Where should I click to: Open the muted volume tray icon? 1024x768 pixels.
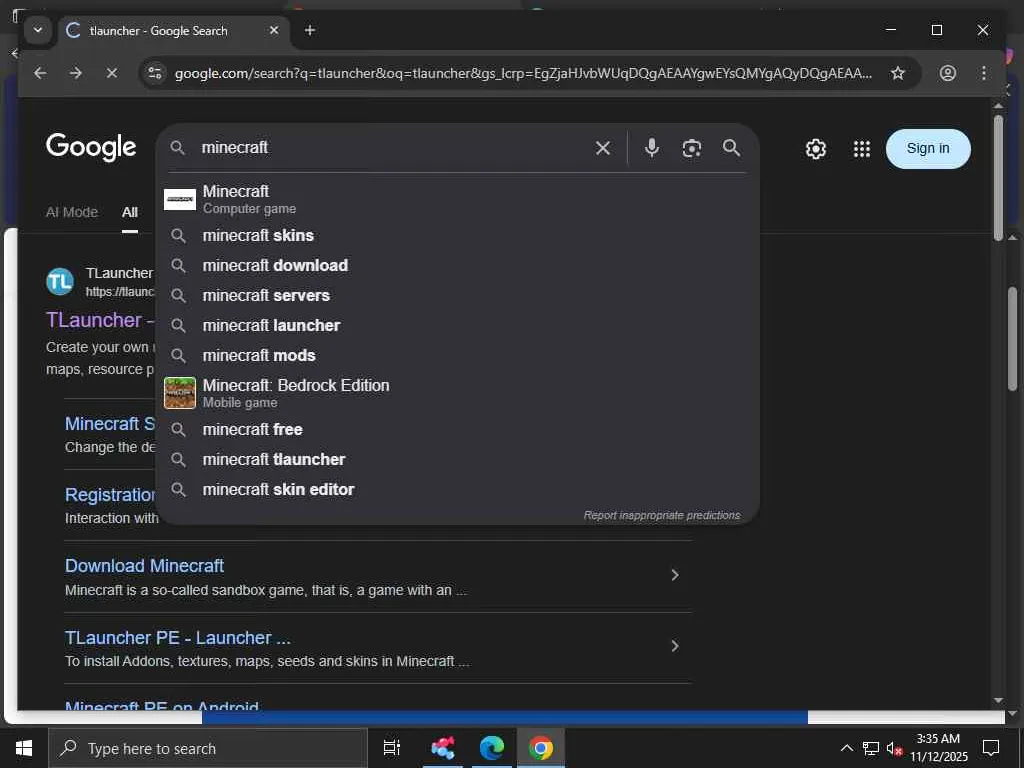pyautogui.click(x=895, y=748)
